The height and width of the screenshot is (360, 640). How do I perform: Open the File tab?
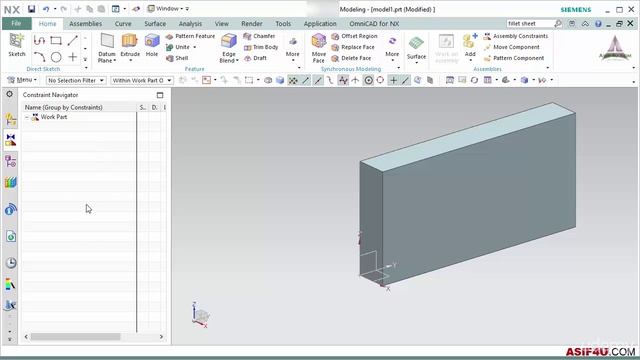coord(16,24)
